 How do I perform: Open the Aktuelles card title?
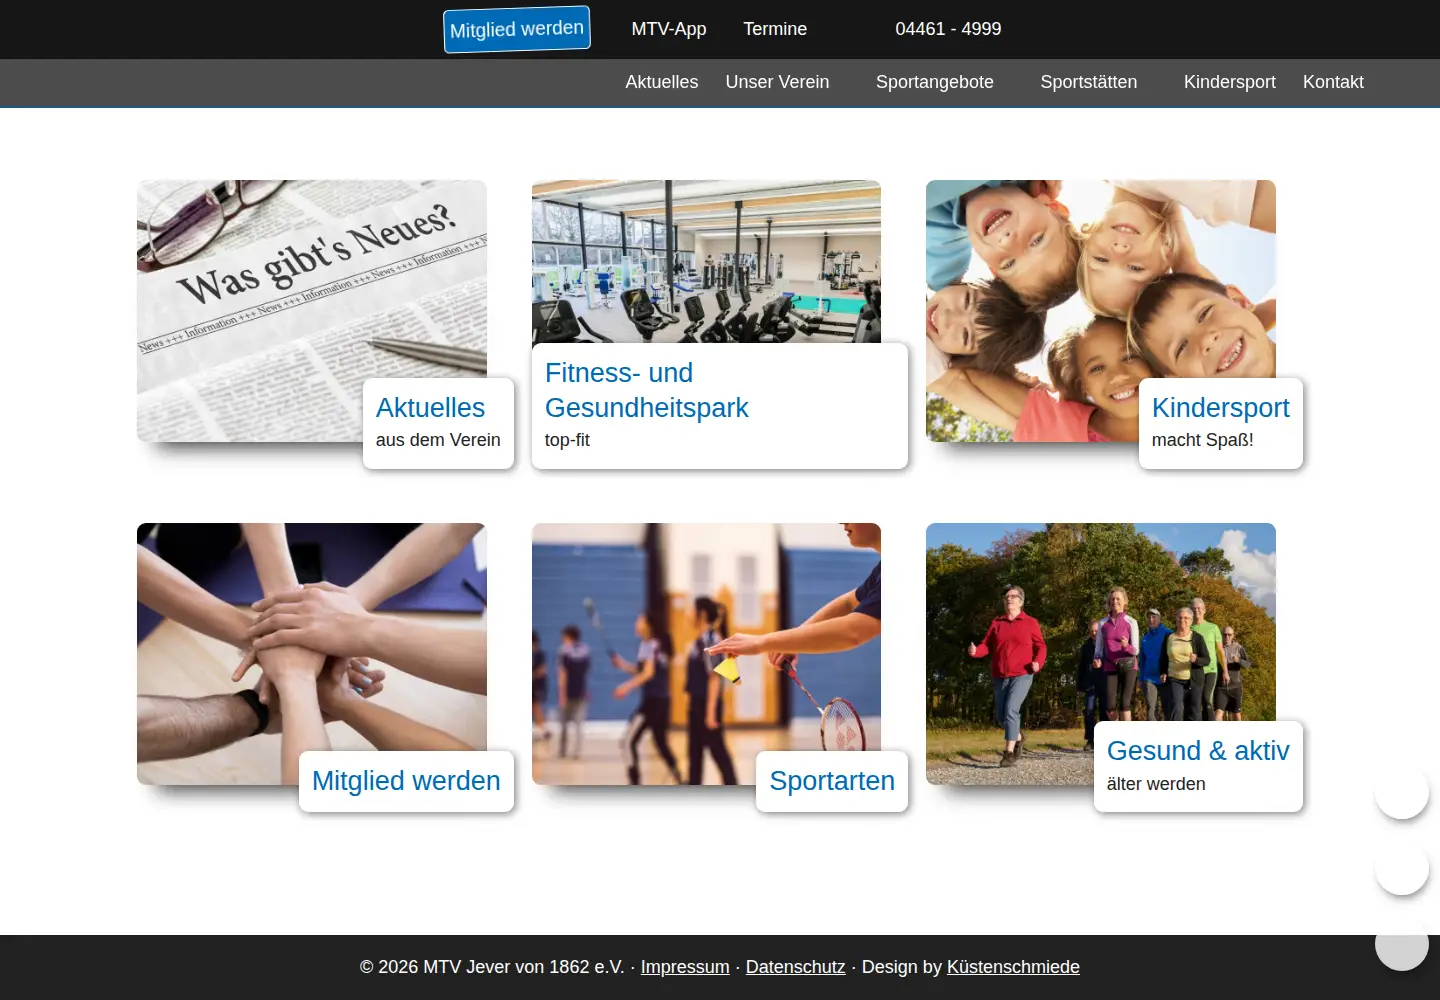[430, 408]
